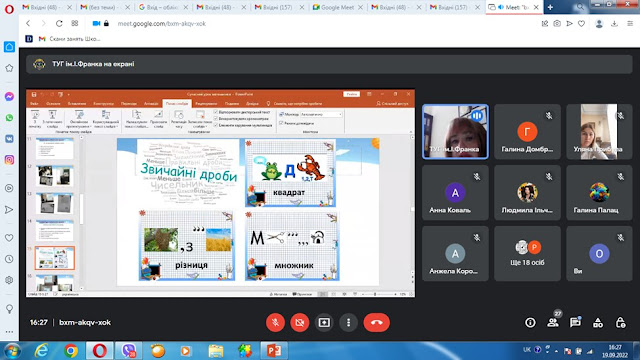Open WhatsApp in Opera sidebar

click(9, 118)
